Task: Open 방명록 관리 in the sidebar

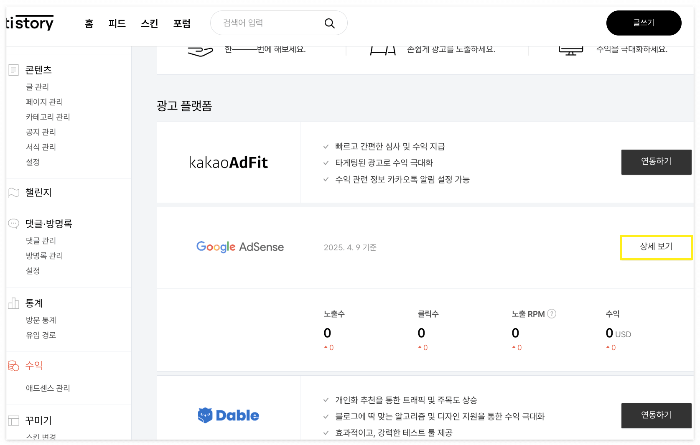Action: (44, 256)
